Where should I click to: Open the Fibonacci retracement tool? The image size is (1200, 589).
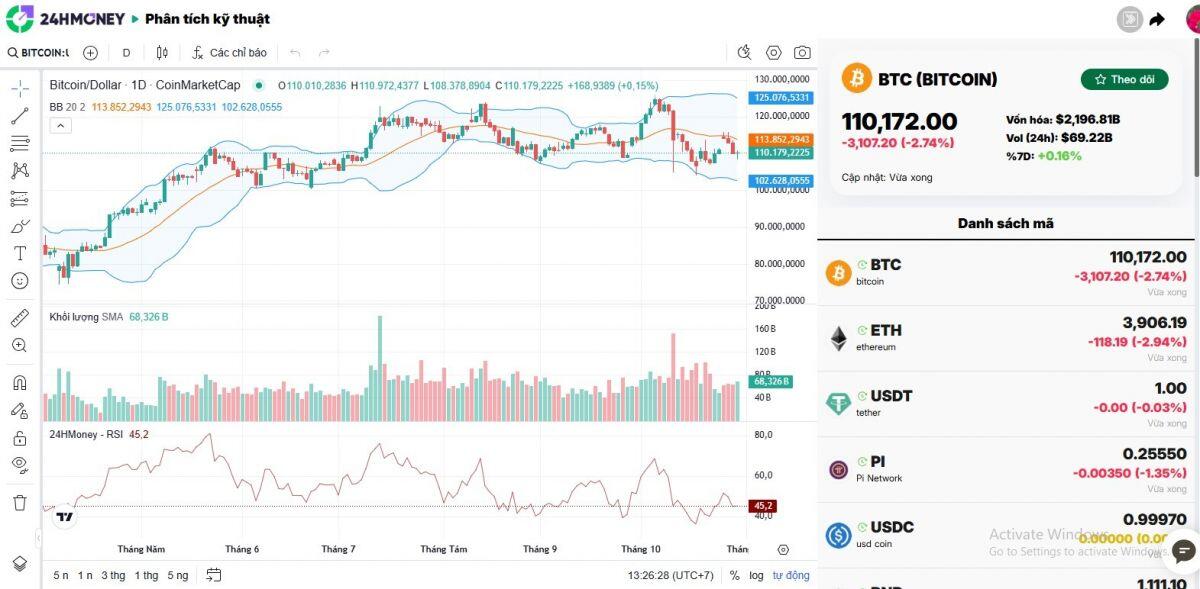click(19, 143)
